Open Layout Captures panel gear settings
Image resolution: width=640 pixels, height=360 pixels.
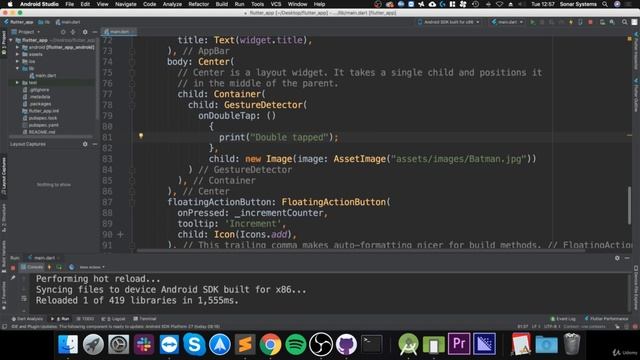coord(85,144)
